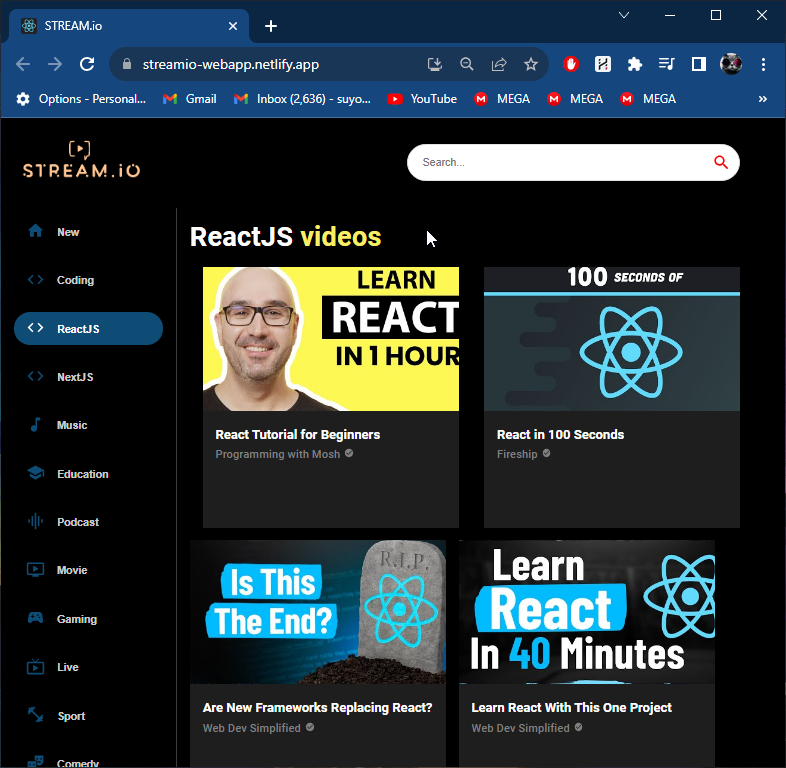Click the code brackets icon beside Coding
Image resolution: width=786 pixels, height=768 pixels.
pyautogui.click(x=35, y=279)
